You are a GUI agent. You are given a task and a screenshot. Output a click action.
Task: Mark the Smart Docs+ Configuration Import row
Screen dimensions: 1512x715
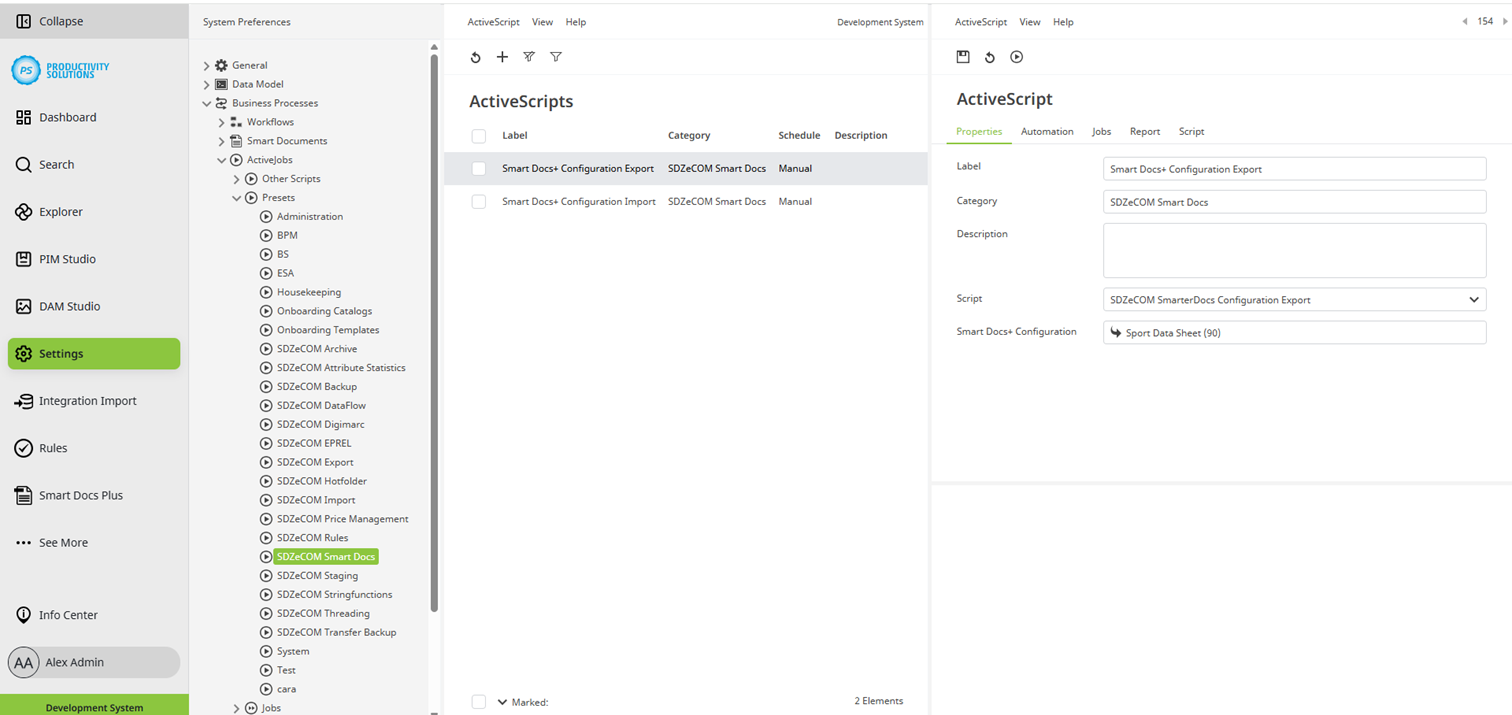[478, 201]
